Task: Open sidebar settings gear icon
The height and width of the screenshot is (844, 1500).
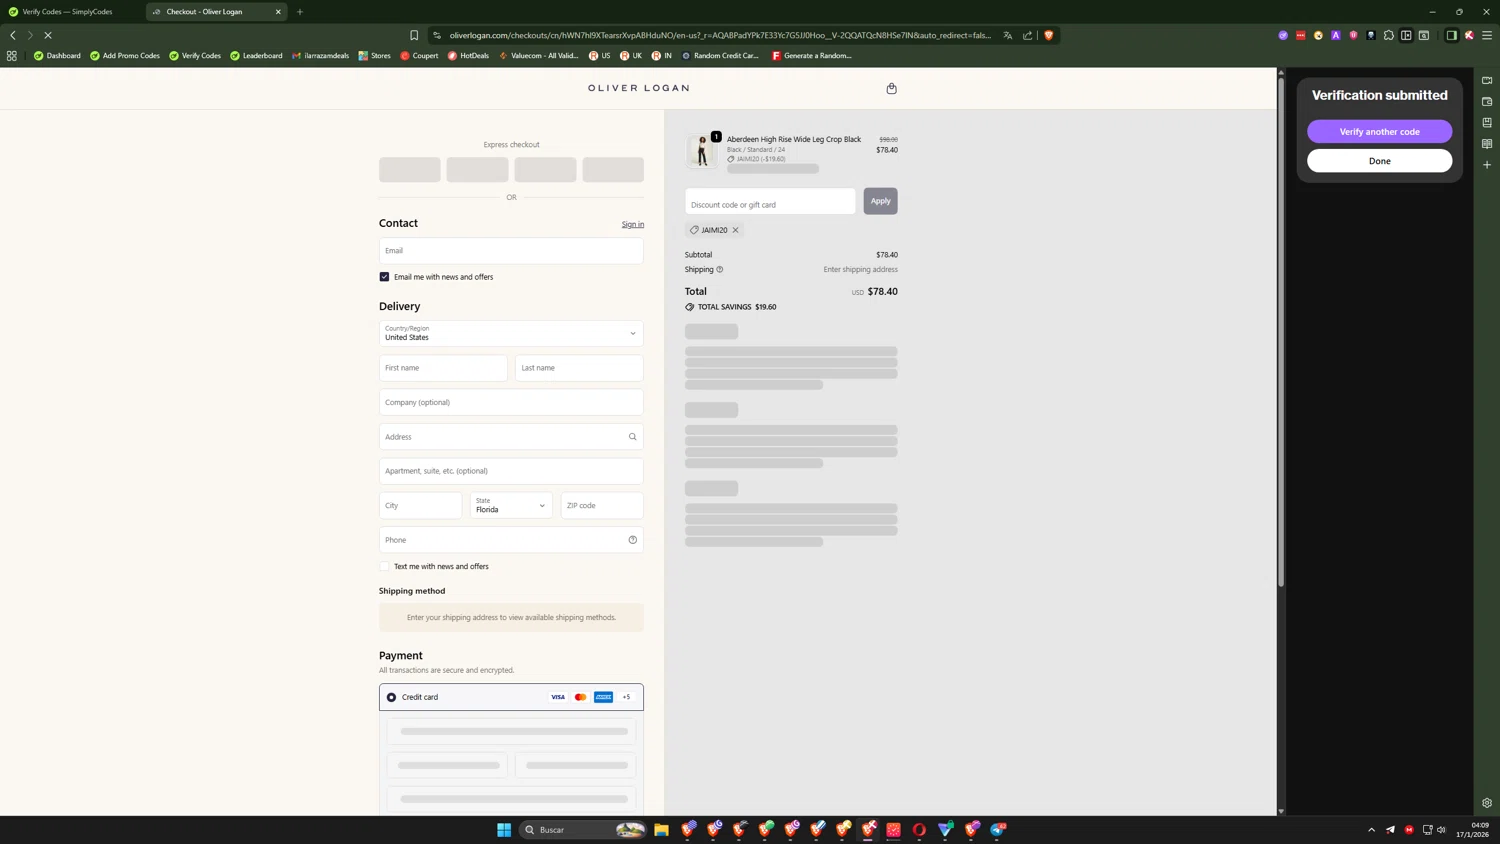Action: point(1487,803)
